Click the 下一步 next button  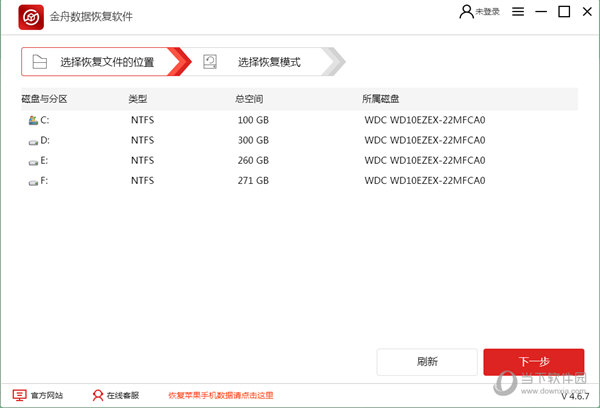pos(534,362)
